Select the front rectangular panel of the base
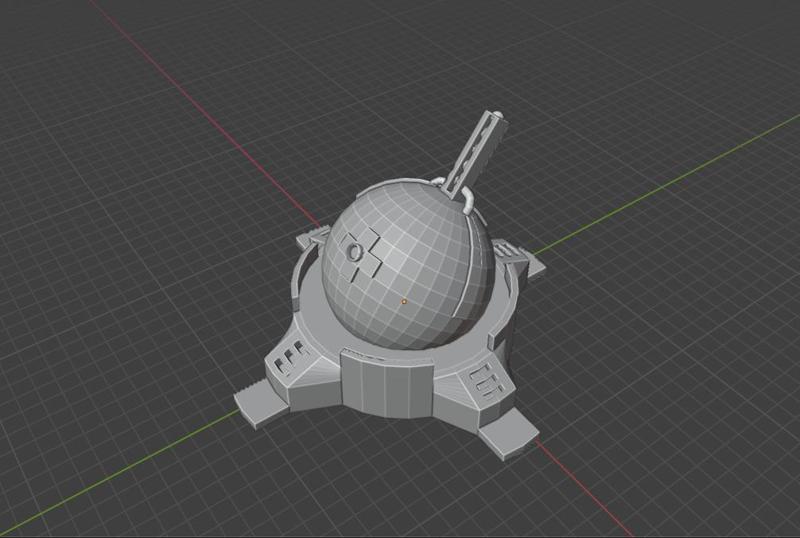 click(387, 385)
